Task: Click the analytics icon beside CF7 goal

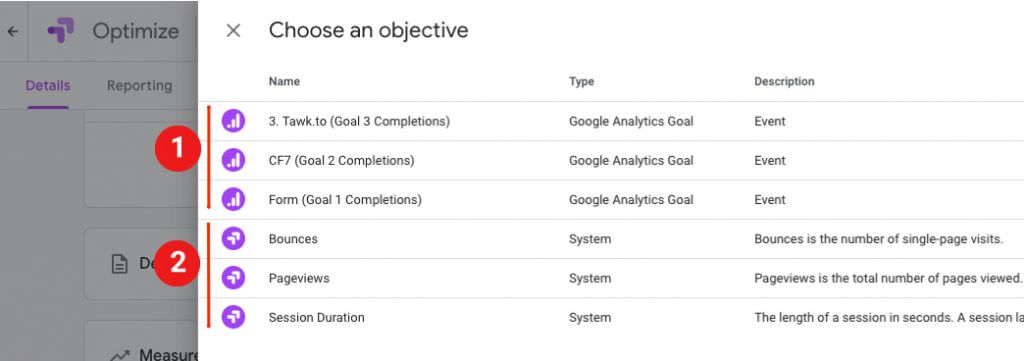Action: click(x=233, y=160)
